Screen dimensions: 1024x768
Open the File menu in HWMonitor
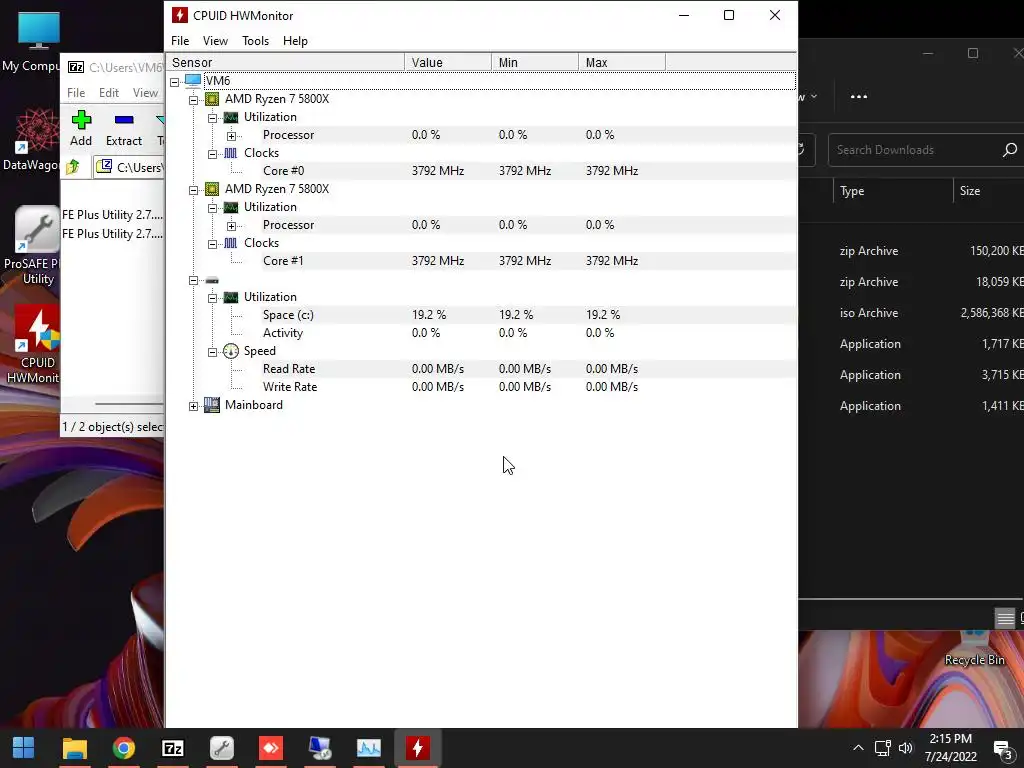[180, 40]
